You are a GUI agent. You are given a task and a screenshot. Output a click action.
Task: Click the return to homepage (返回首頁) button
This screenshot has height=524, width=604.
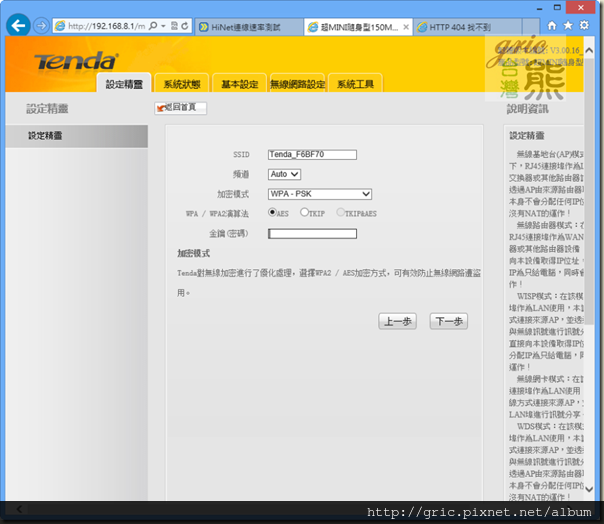181,107
